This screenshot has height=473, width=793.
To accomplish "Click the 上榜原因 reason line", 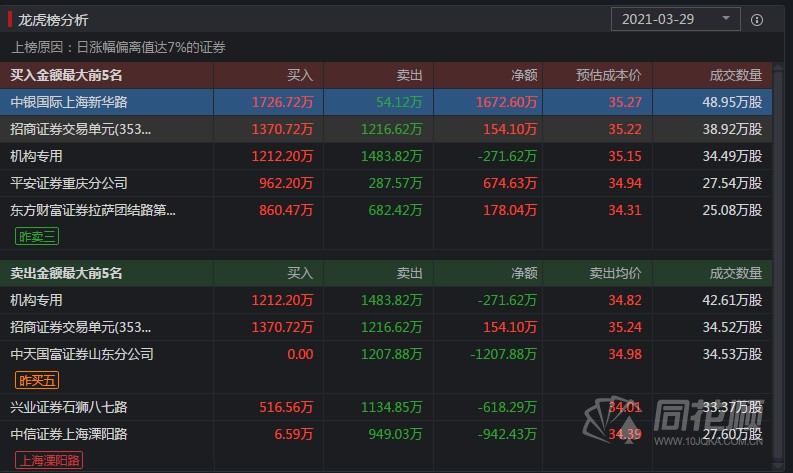I will 118,48.
